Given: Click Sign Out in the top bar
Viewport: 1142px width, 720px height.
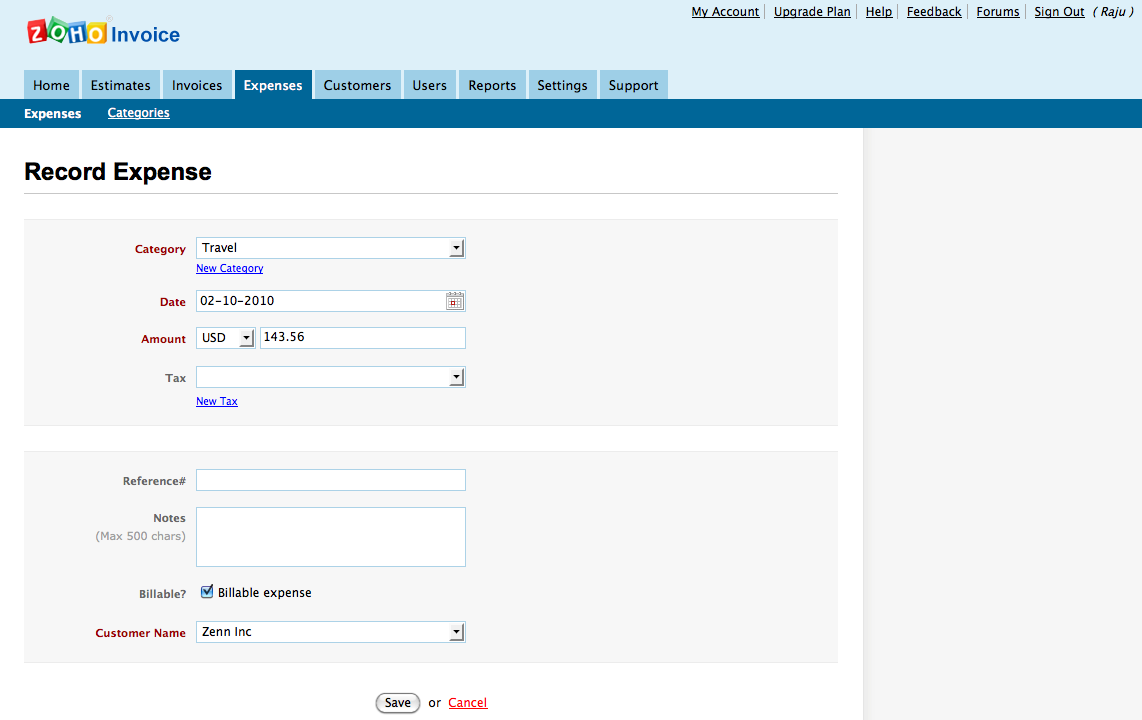Looking at the screenshot, I should coord(1059,11).
